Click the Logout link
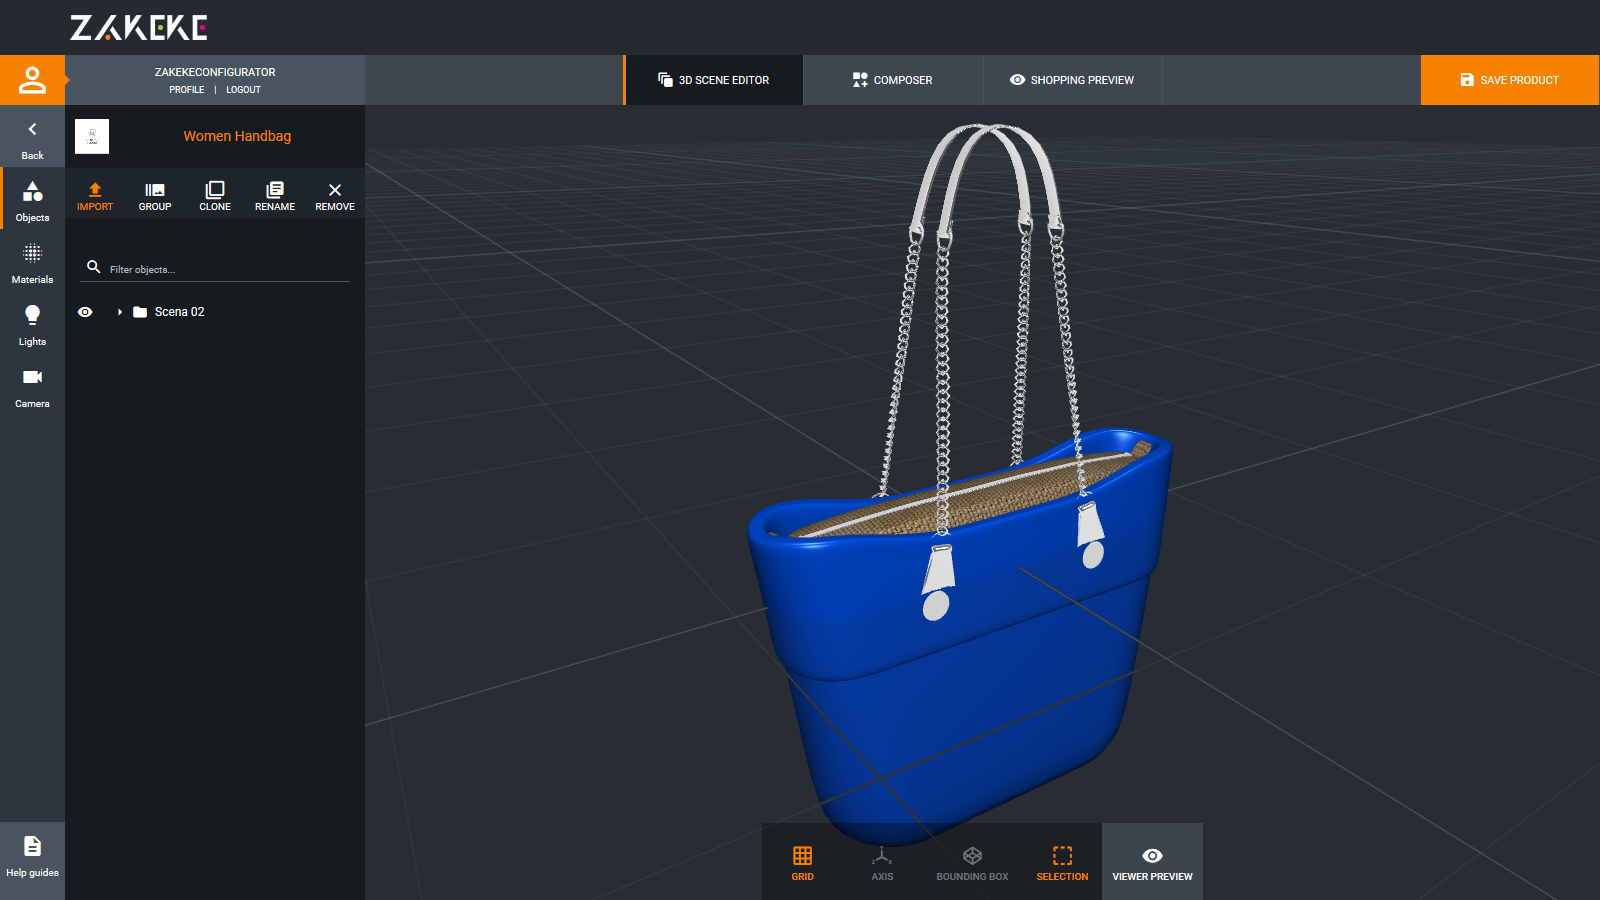The height and width of the screenshot is (900, 1600). pyautogui.click(x=243, y=90)
